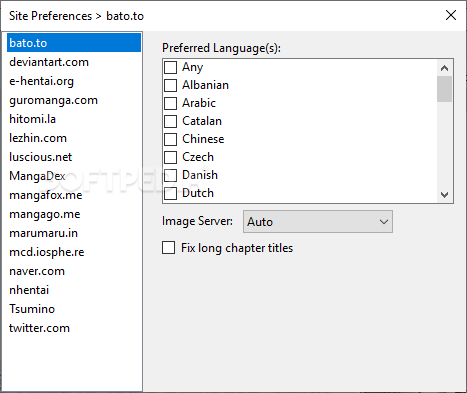Choose nhentai from the site list
467x393 pixels.
(x=74, y=290)
